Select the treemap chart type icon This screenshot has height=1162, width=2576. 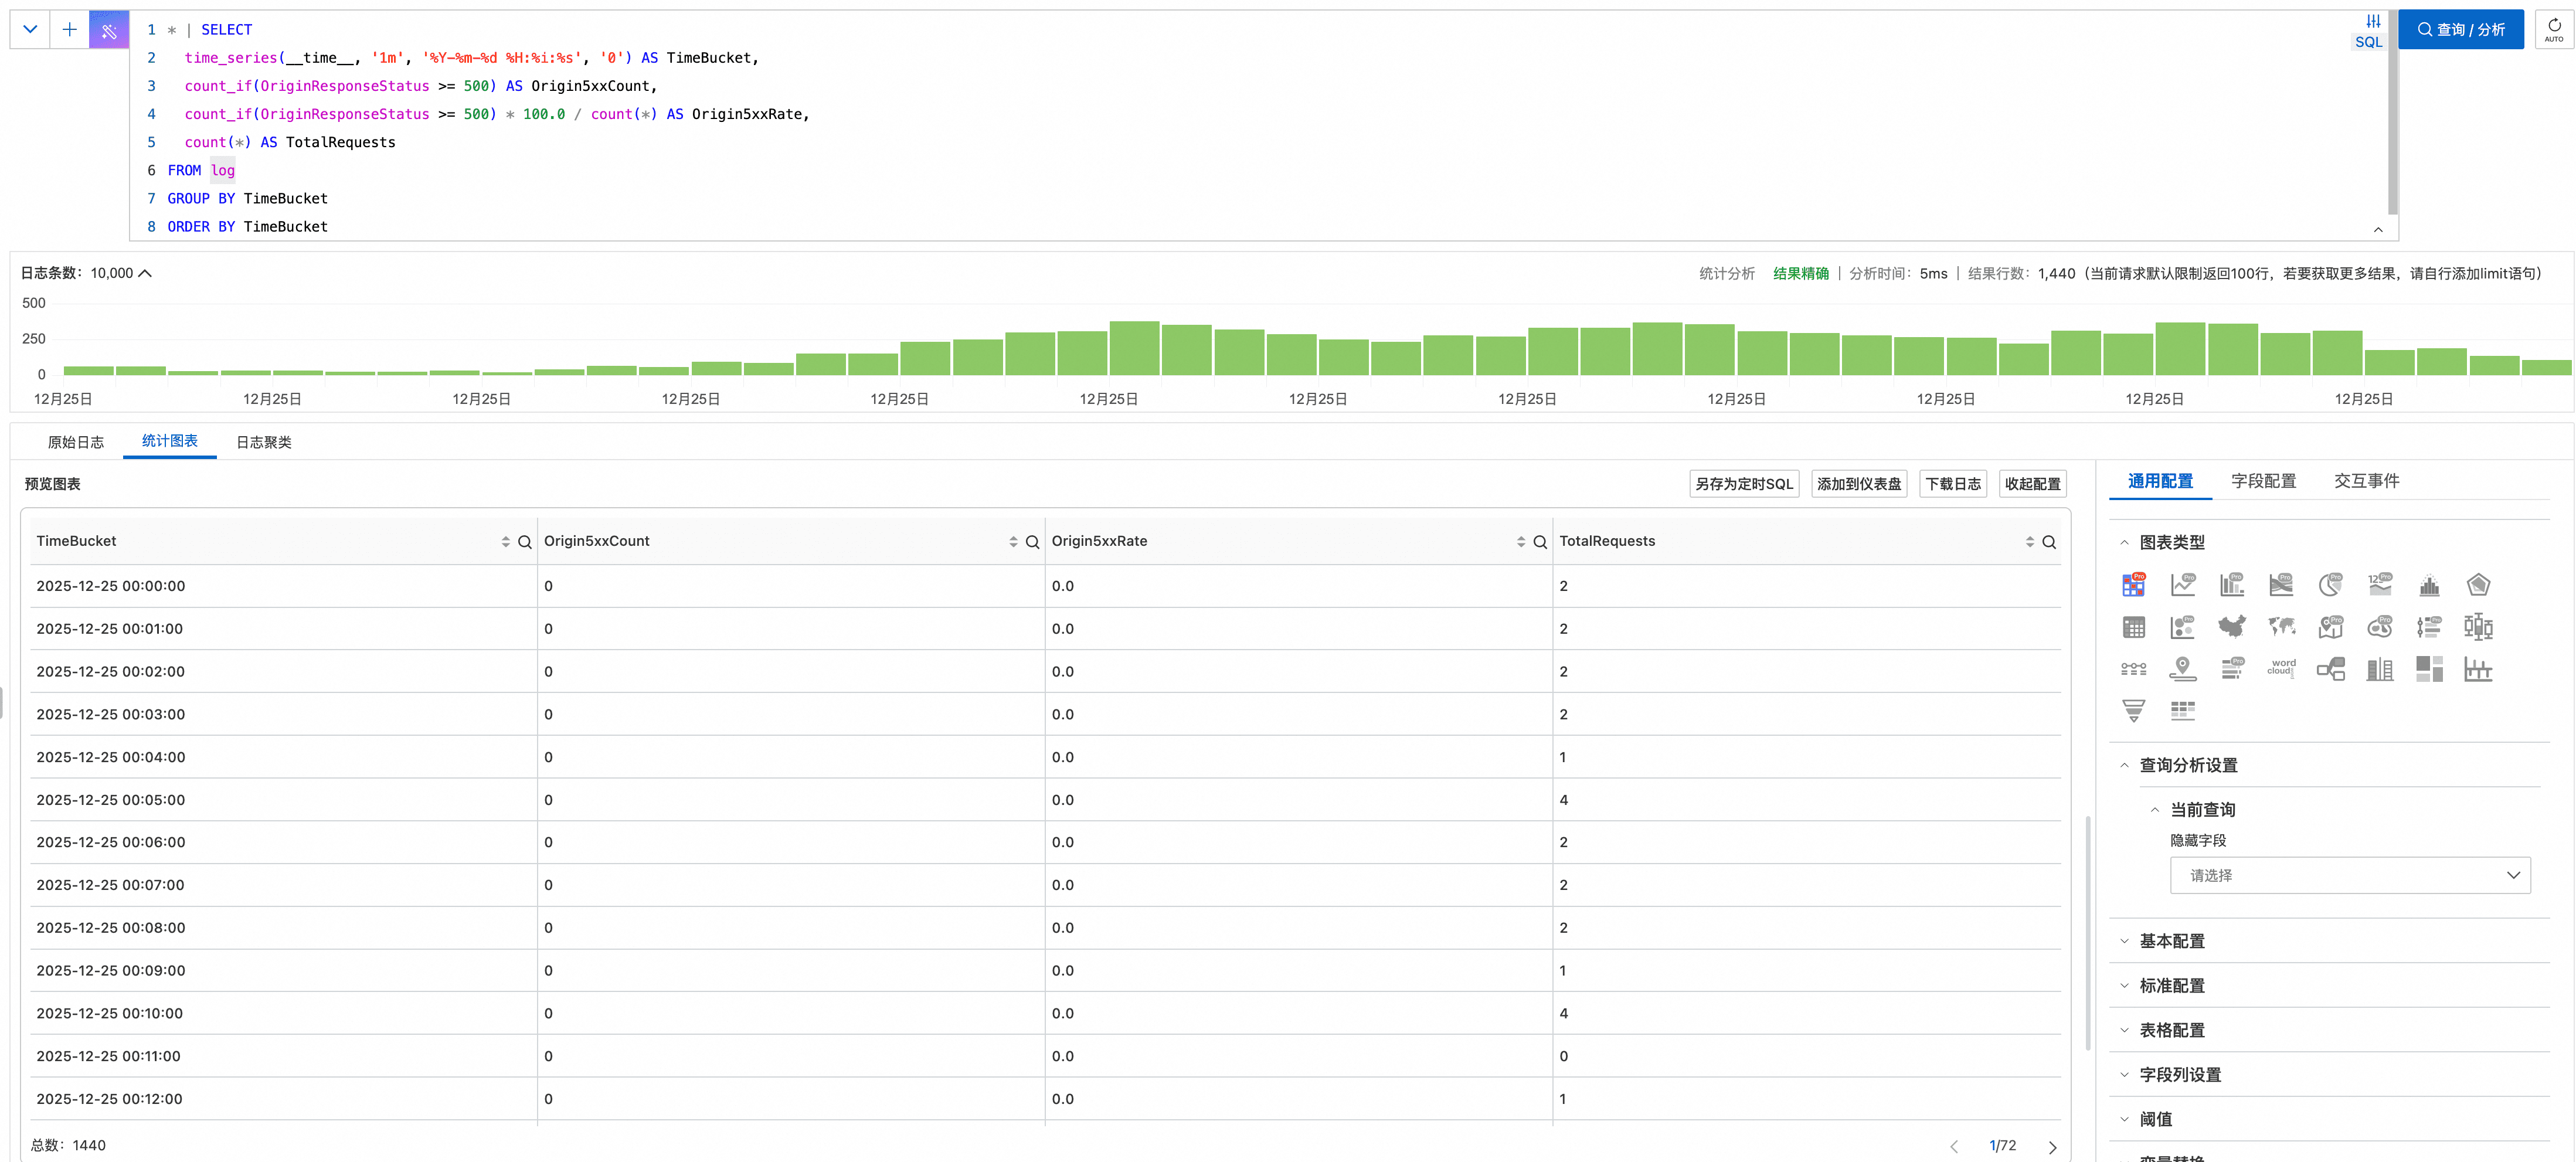coord(2429,668)
